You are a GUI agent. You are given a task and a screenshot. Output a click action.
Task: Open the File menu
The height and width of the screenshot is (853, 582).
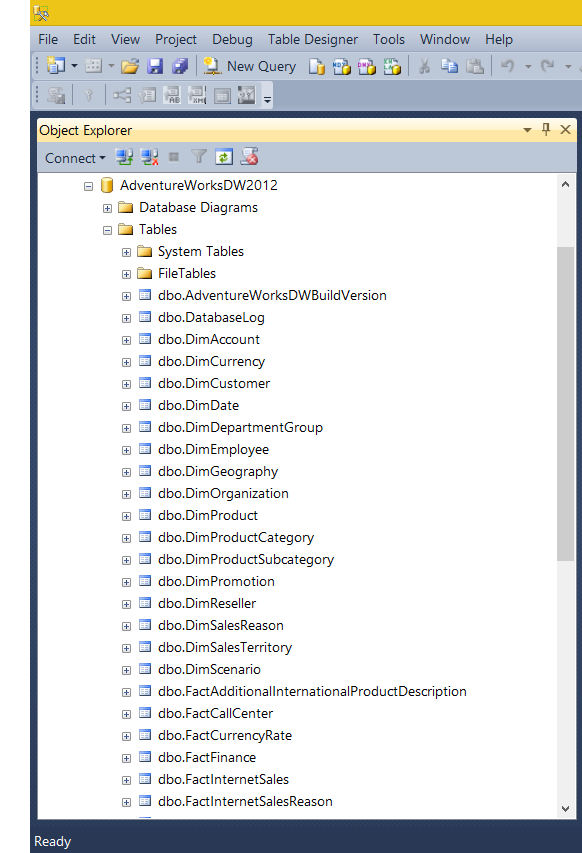pos(48,40)
